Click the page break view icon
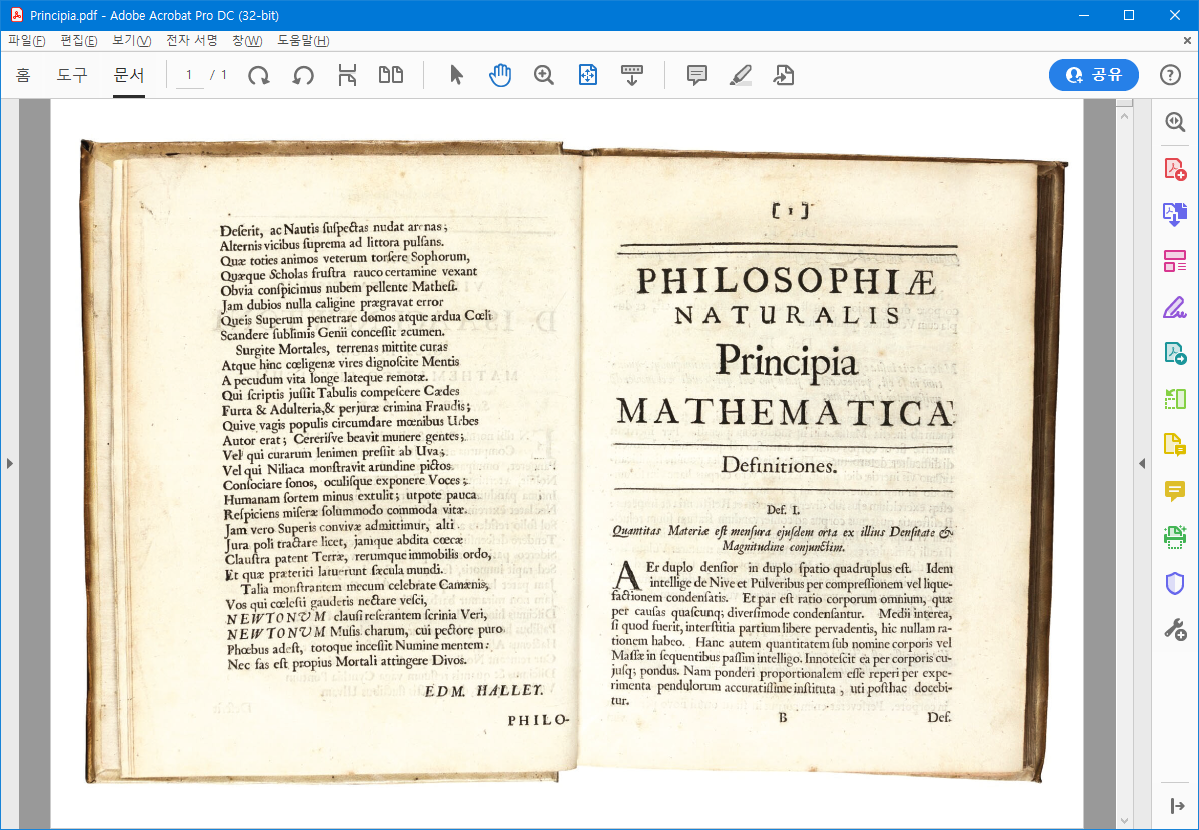1199x830 pixels. point(347,75)
